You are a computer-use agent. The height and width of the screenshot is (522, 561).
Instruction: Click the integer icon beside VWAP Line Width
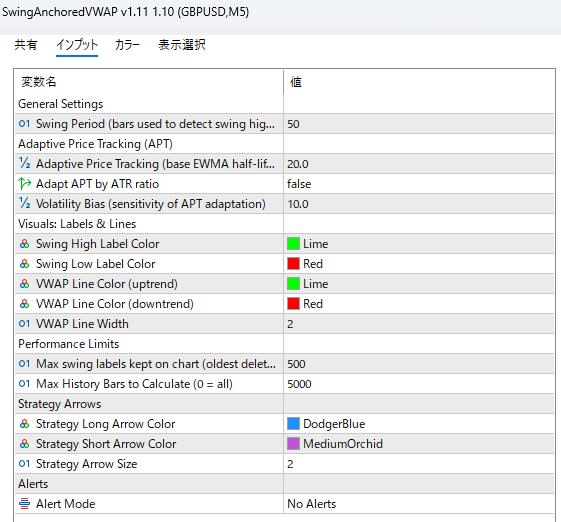point(24,324)
